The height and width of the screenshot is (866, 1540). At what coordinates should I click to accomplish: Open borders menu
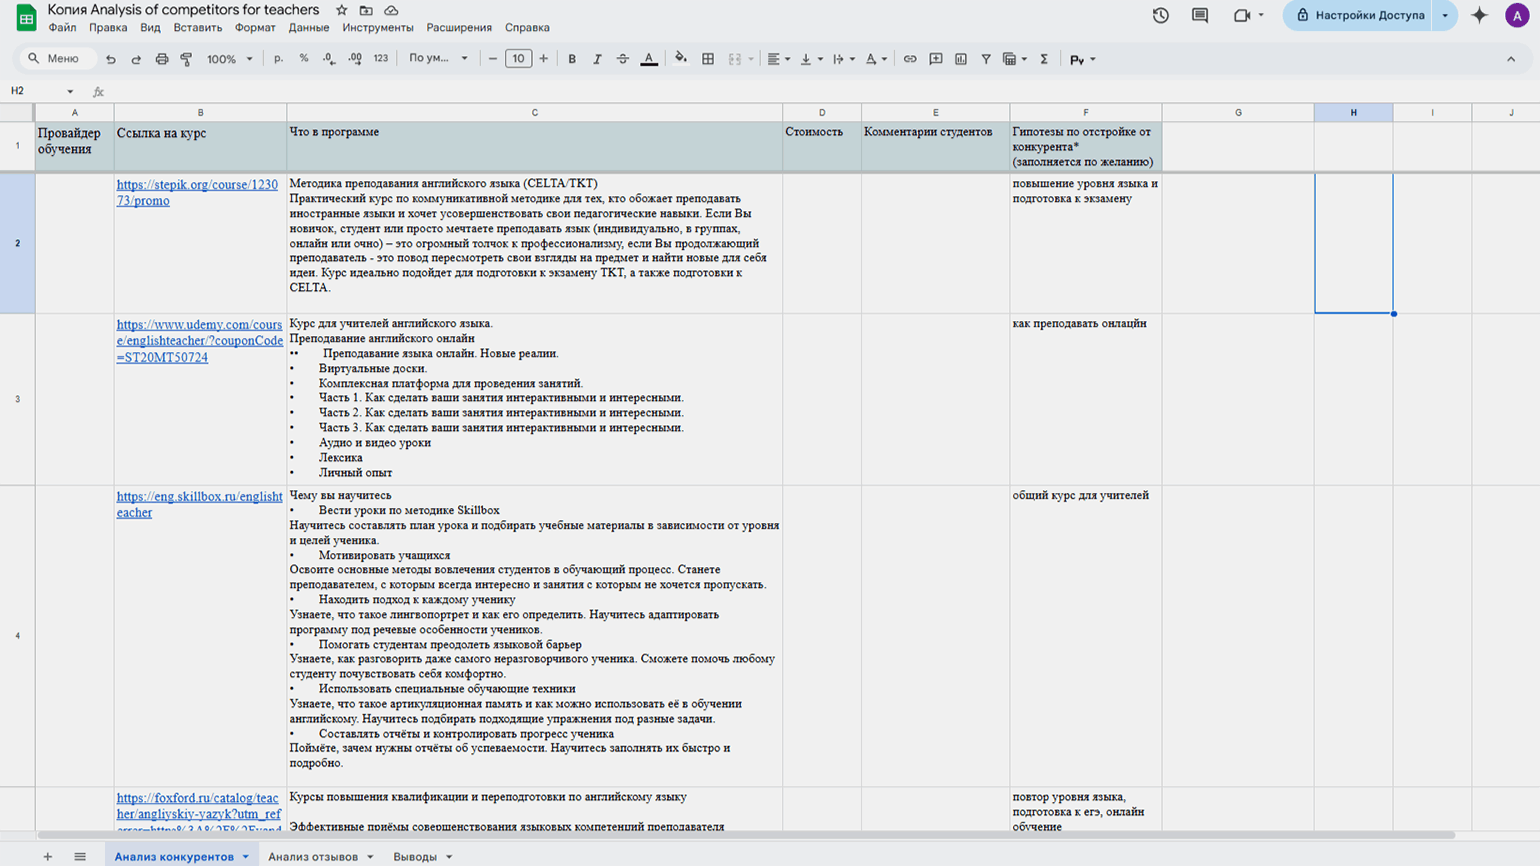[x=708, y=59]
